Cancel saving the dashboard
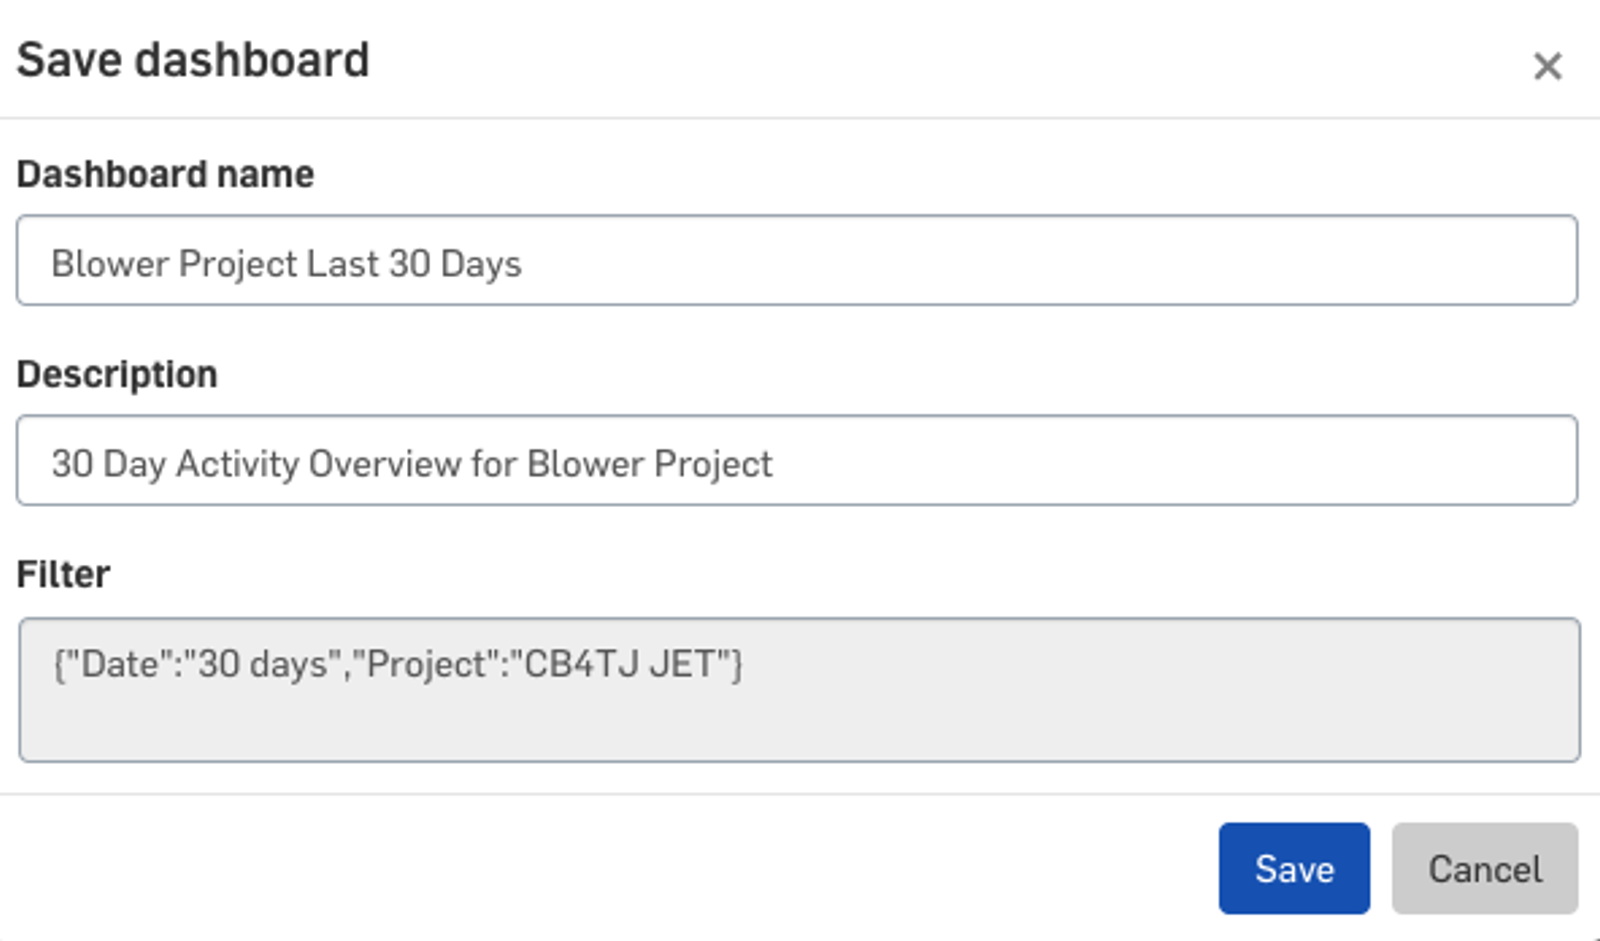The image size is (1600, 941). (x=1484, y=868)
